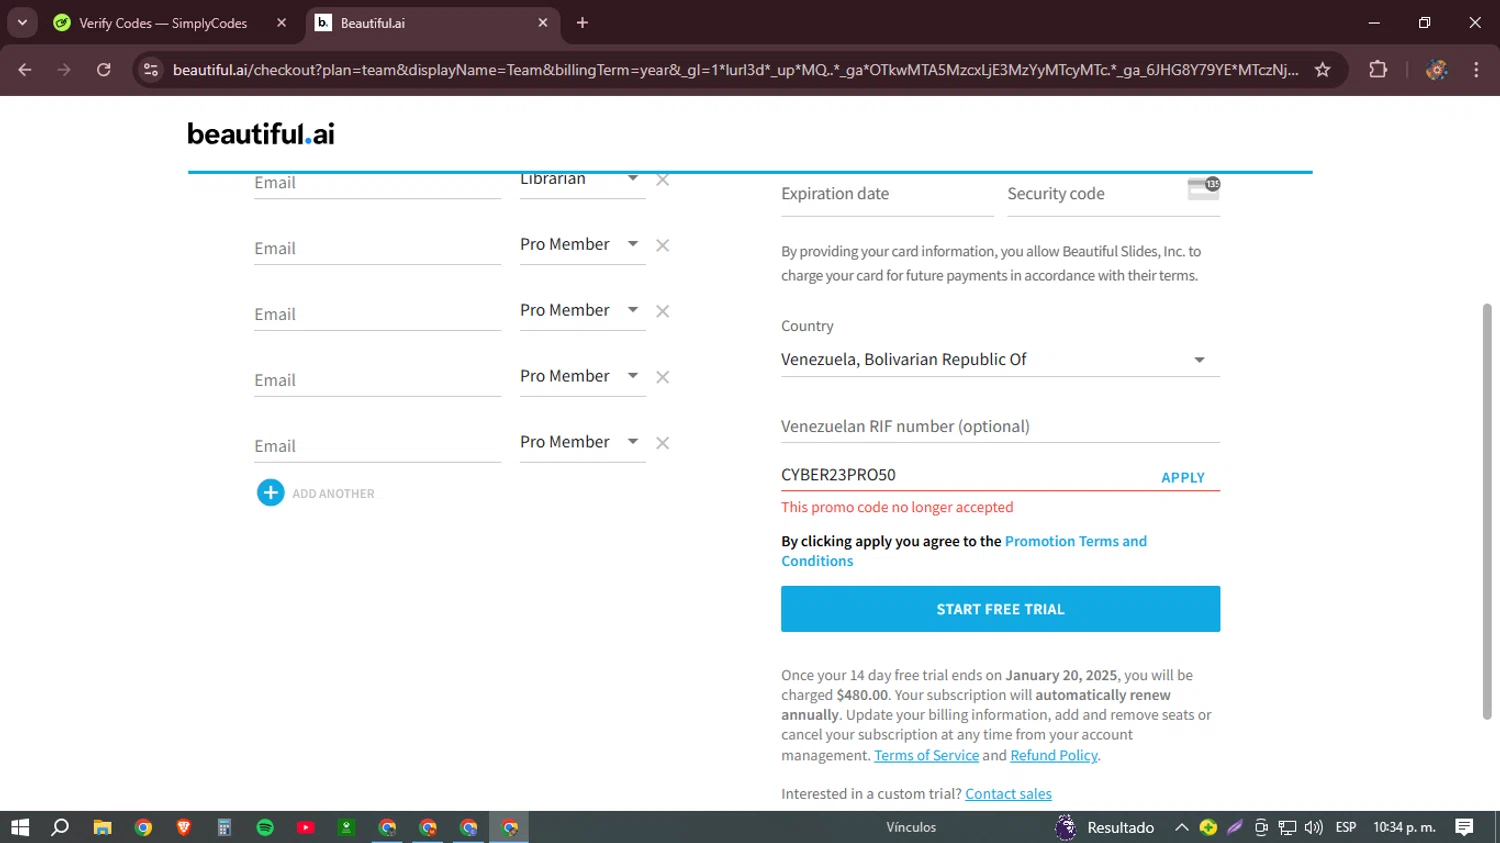Click the ESP language indicator
This screenshot has height=843, width=1500.
coord(1346,827)
